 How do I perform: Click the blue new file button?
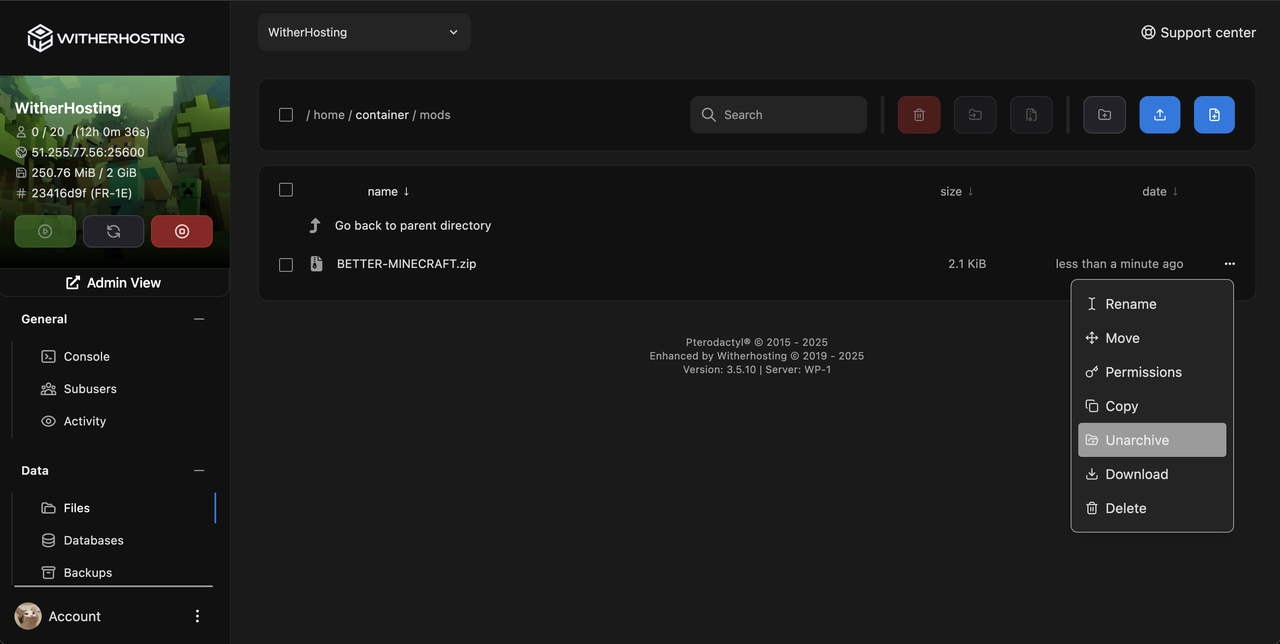(x=1214, y=115)
